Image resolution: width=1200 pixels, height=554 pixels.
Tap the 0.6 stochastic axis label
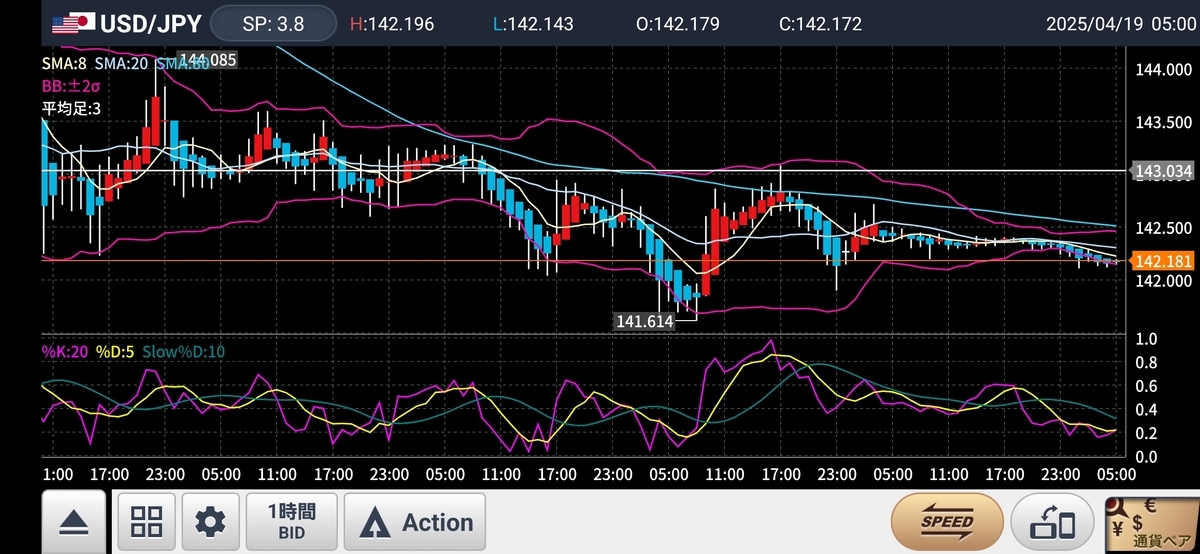pyautogui.click(x=1147, y=386)
